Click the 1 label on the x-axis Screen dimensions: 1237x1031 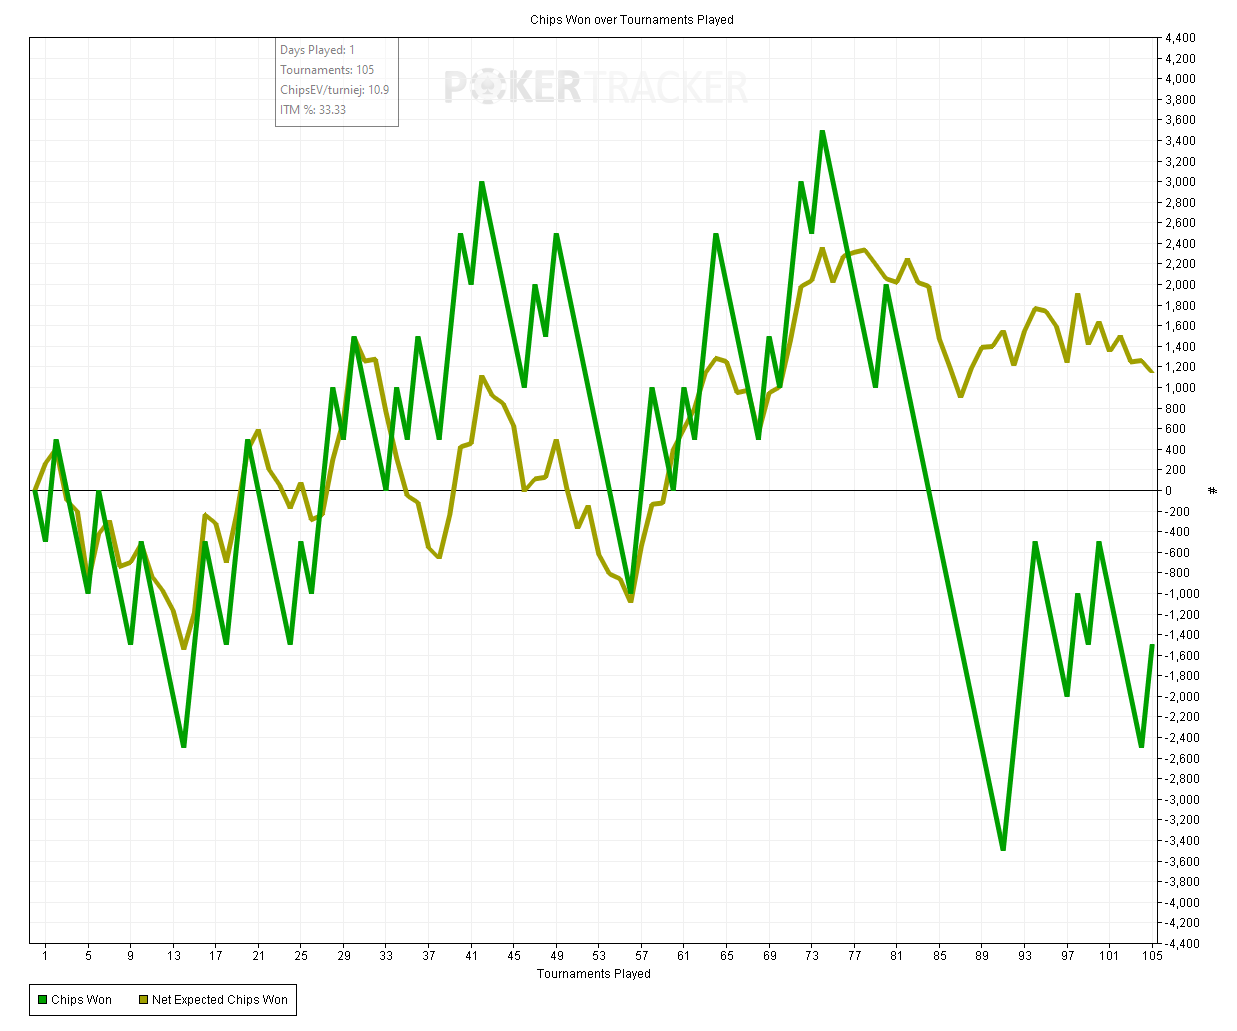pyautogui.click(x=45, y=956)
